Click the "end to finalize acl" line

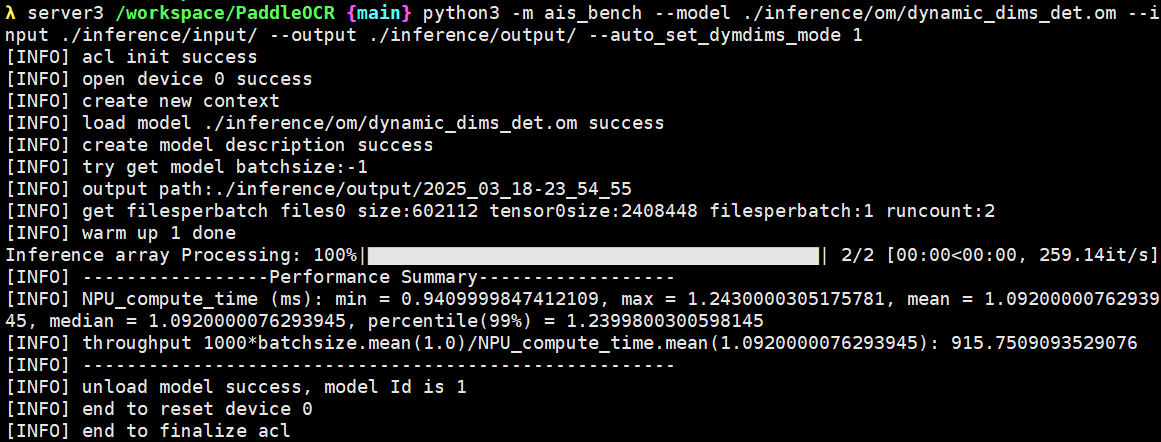(186, 431)
